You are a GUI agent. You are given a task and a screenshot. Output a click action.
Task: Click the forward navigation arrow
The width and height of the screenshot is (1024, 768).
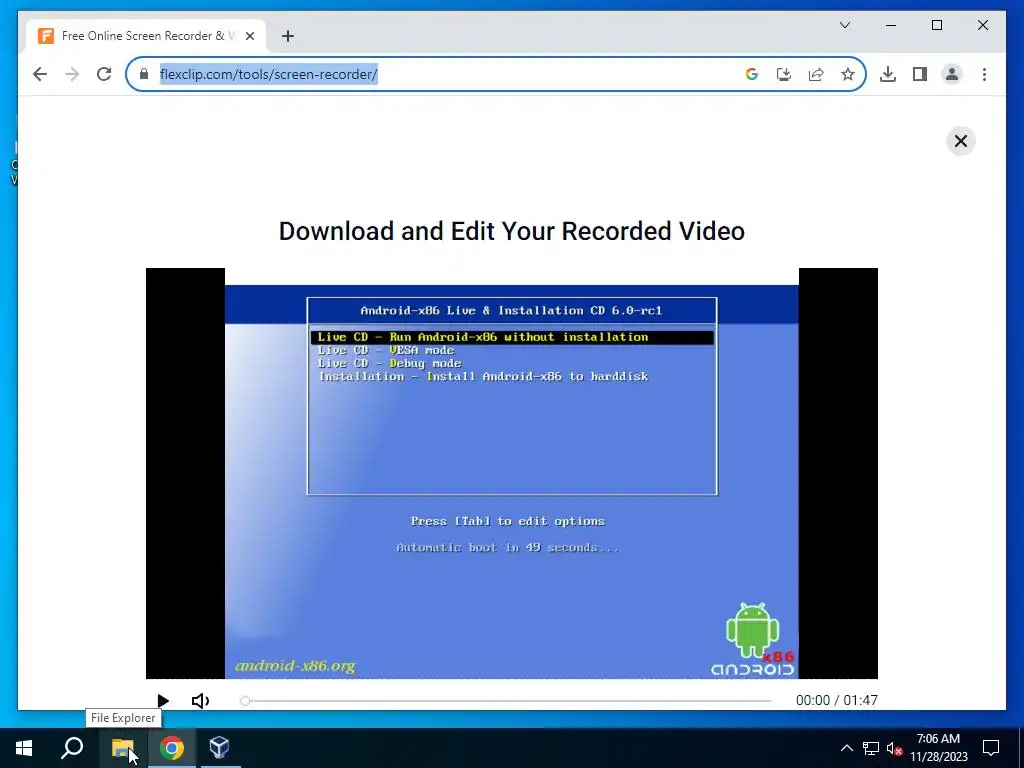click(72, 74)
